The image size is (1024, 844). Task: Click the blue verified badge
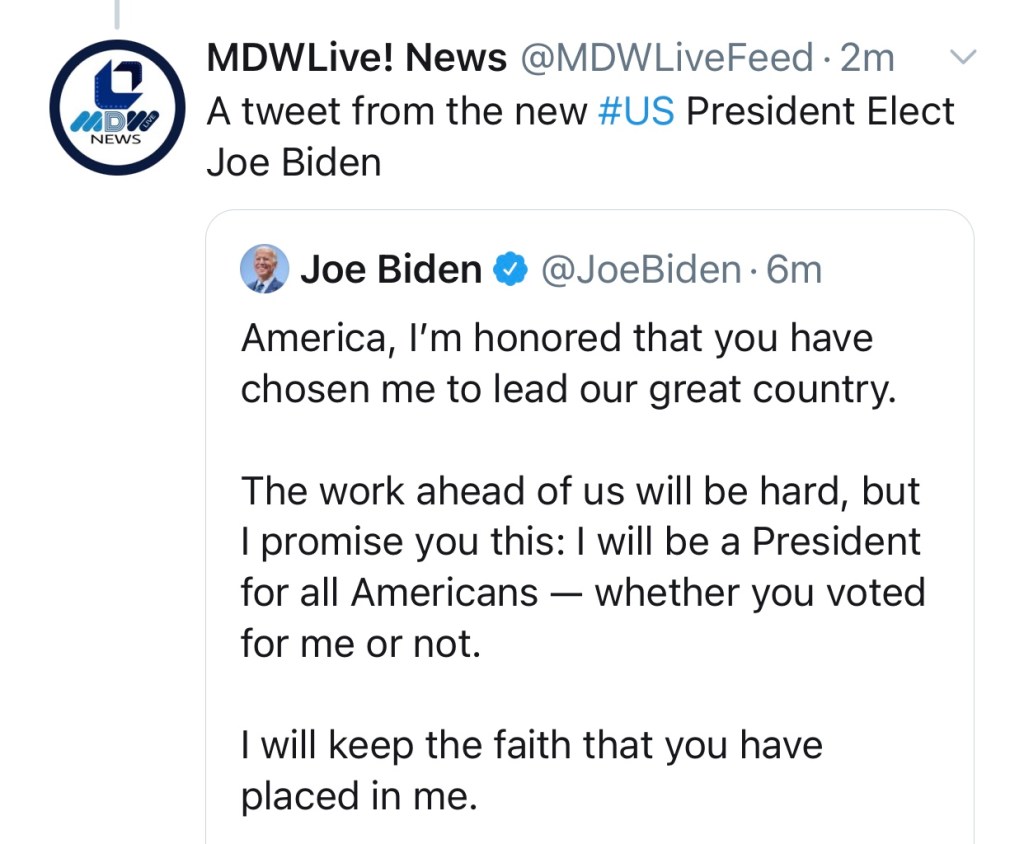(x=511, y=269)
